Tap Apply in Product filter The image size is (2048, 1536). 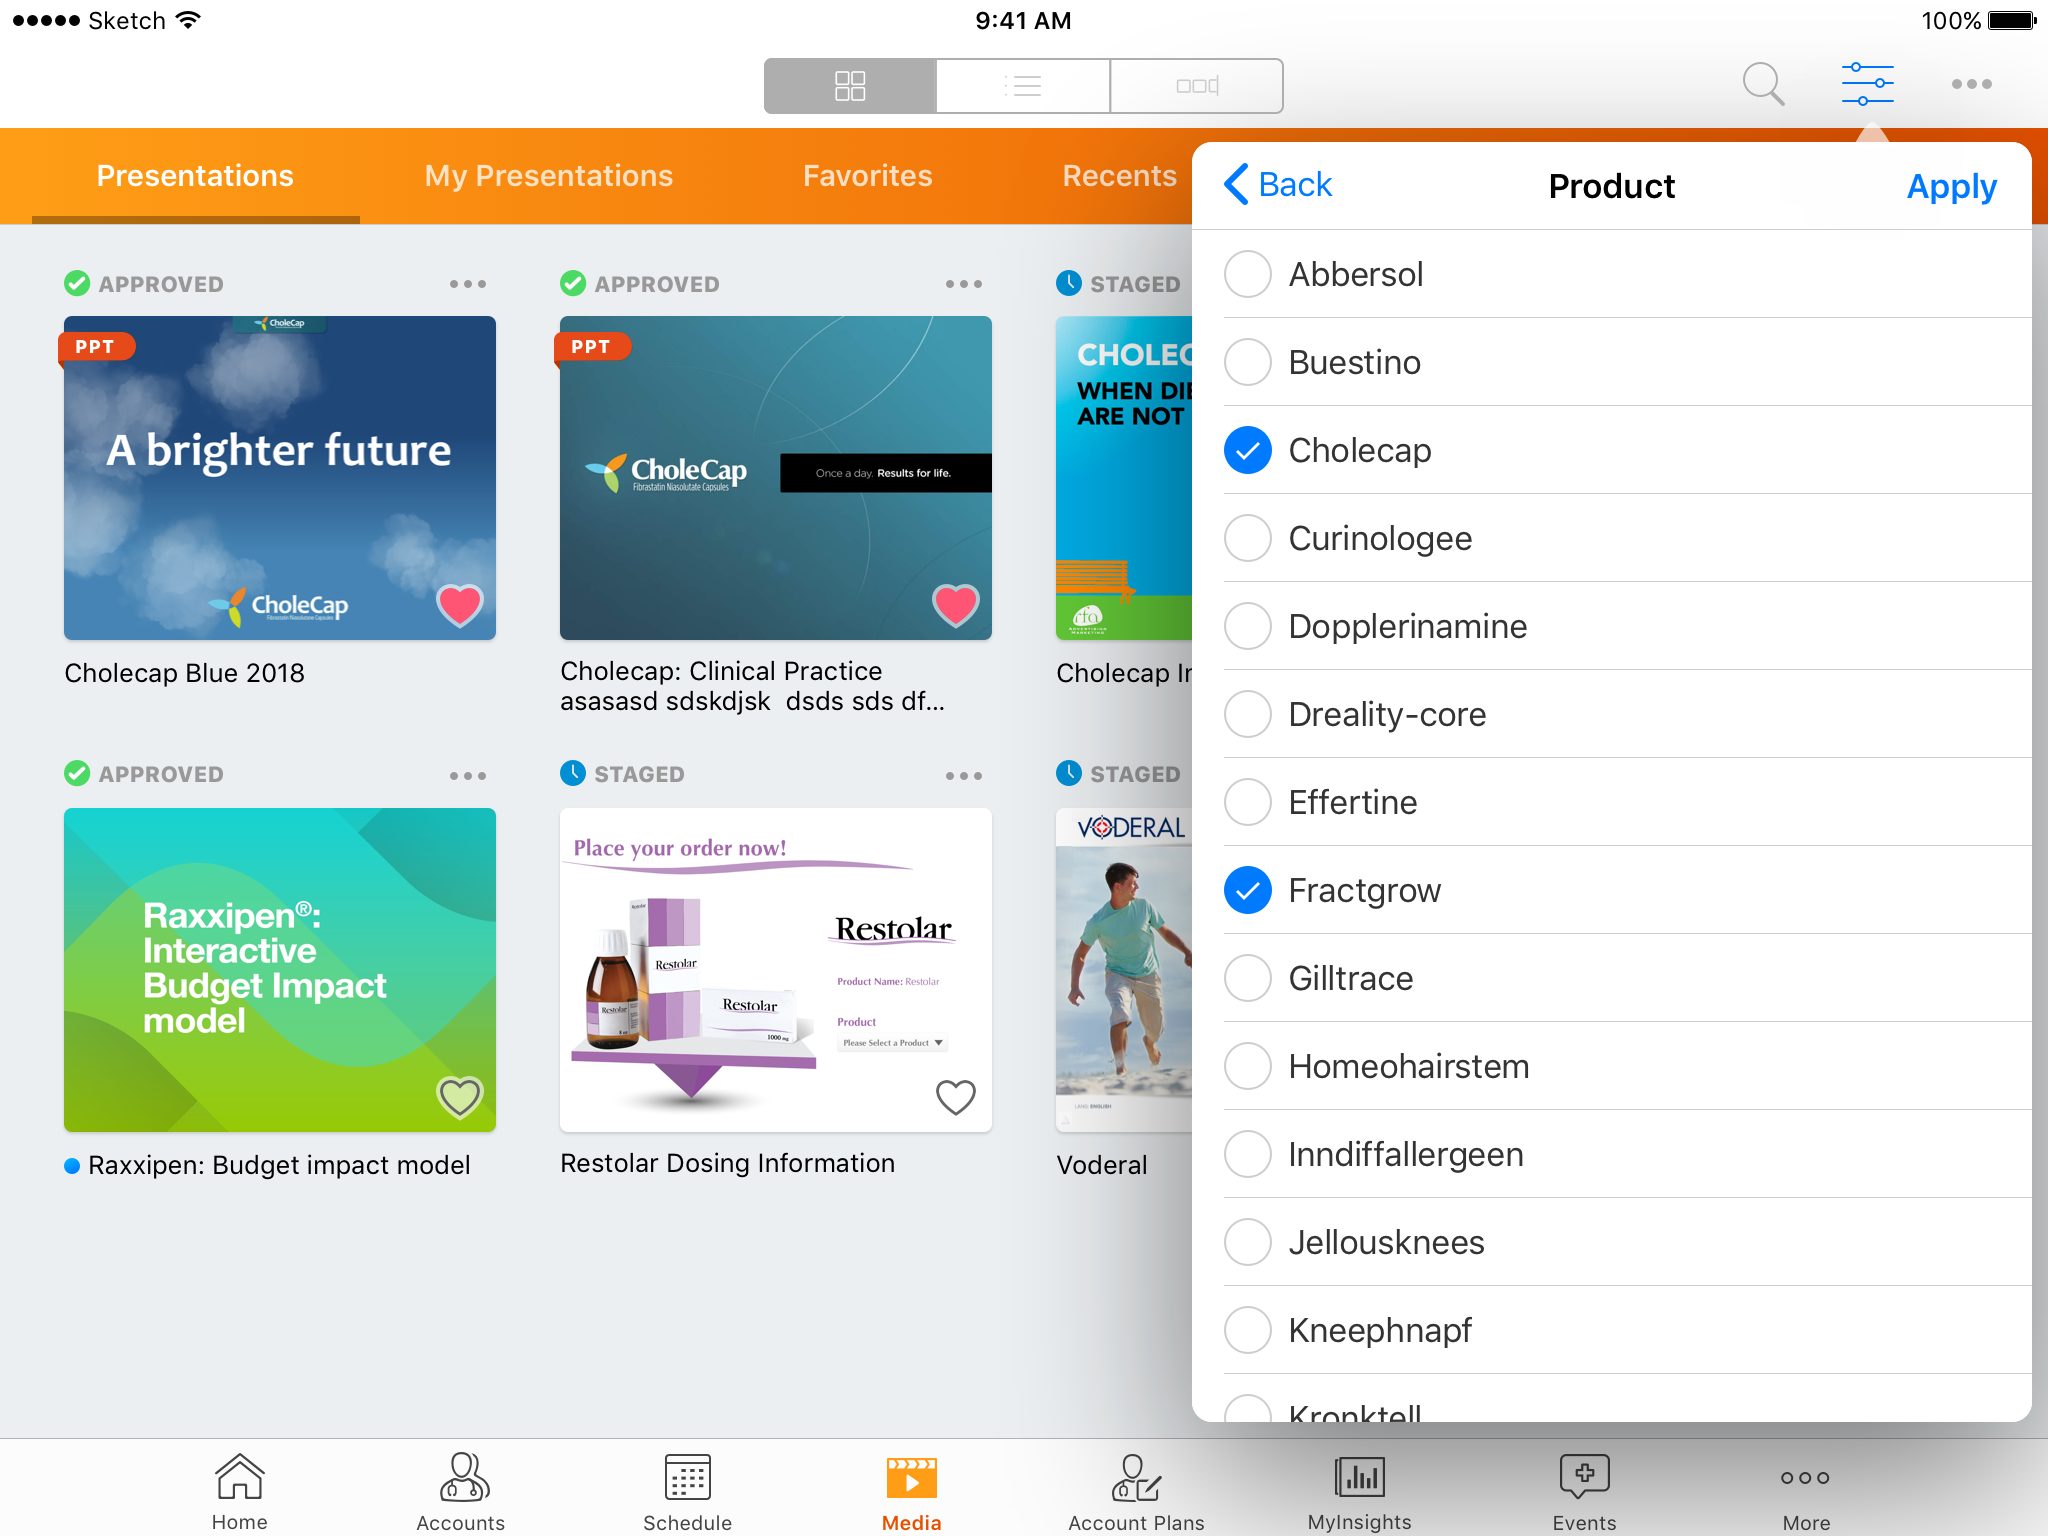pyautogui.click(x=1951, y=186)
